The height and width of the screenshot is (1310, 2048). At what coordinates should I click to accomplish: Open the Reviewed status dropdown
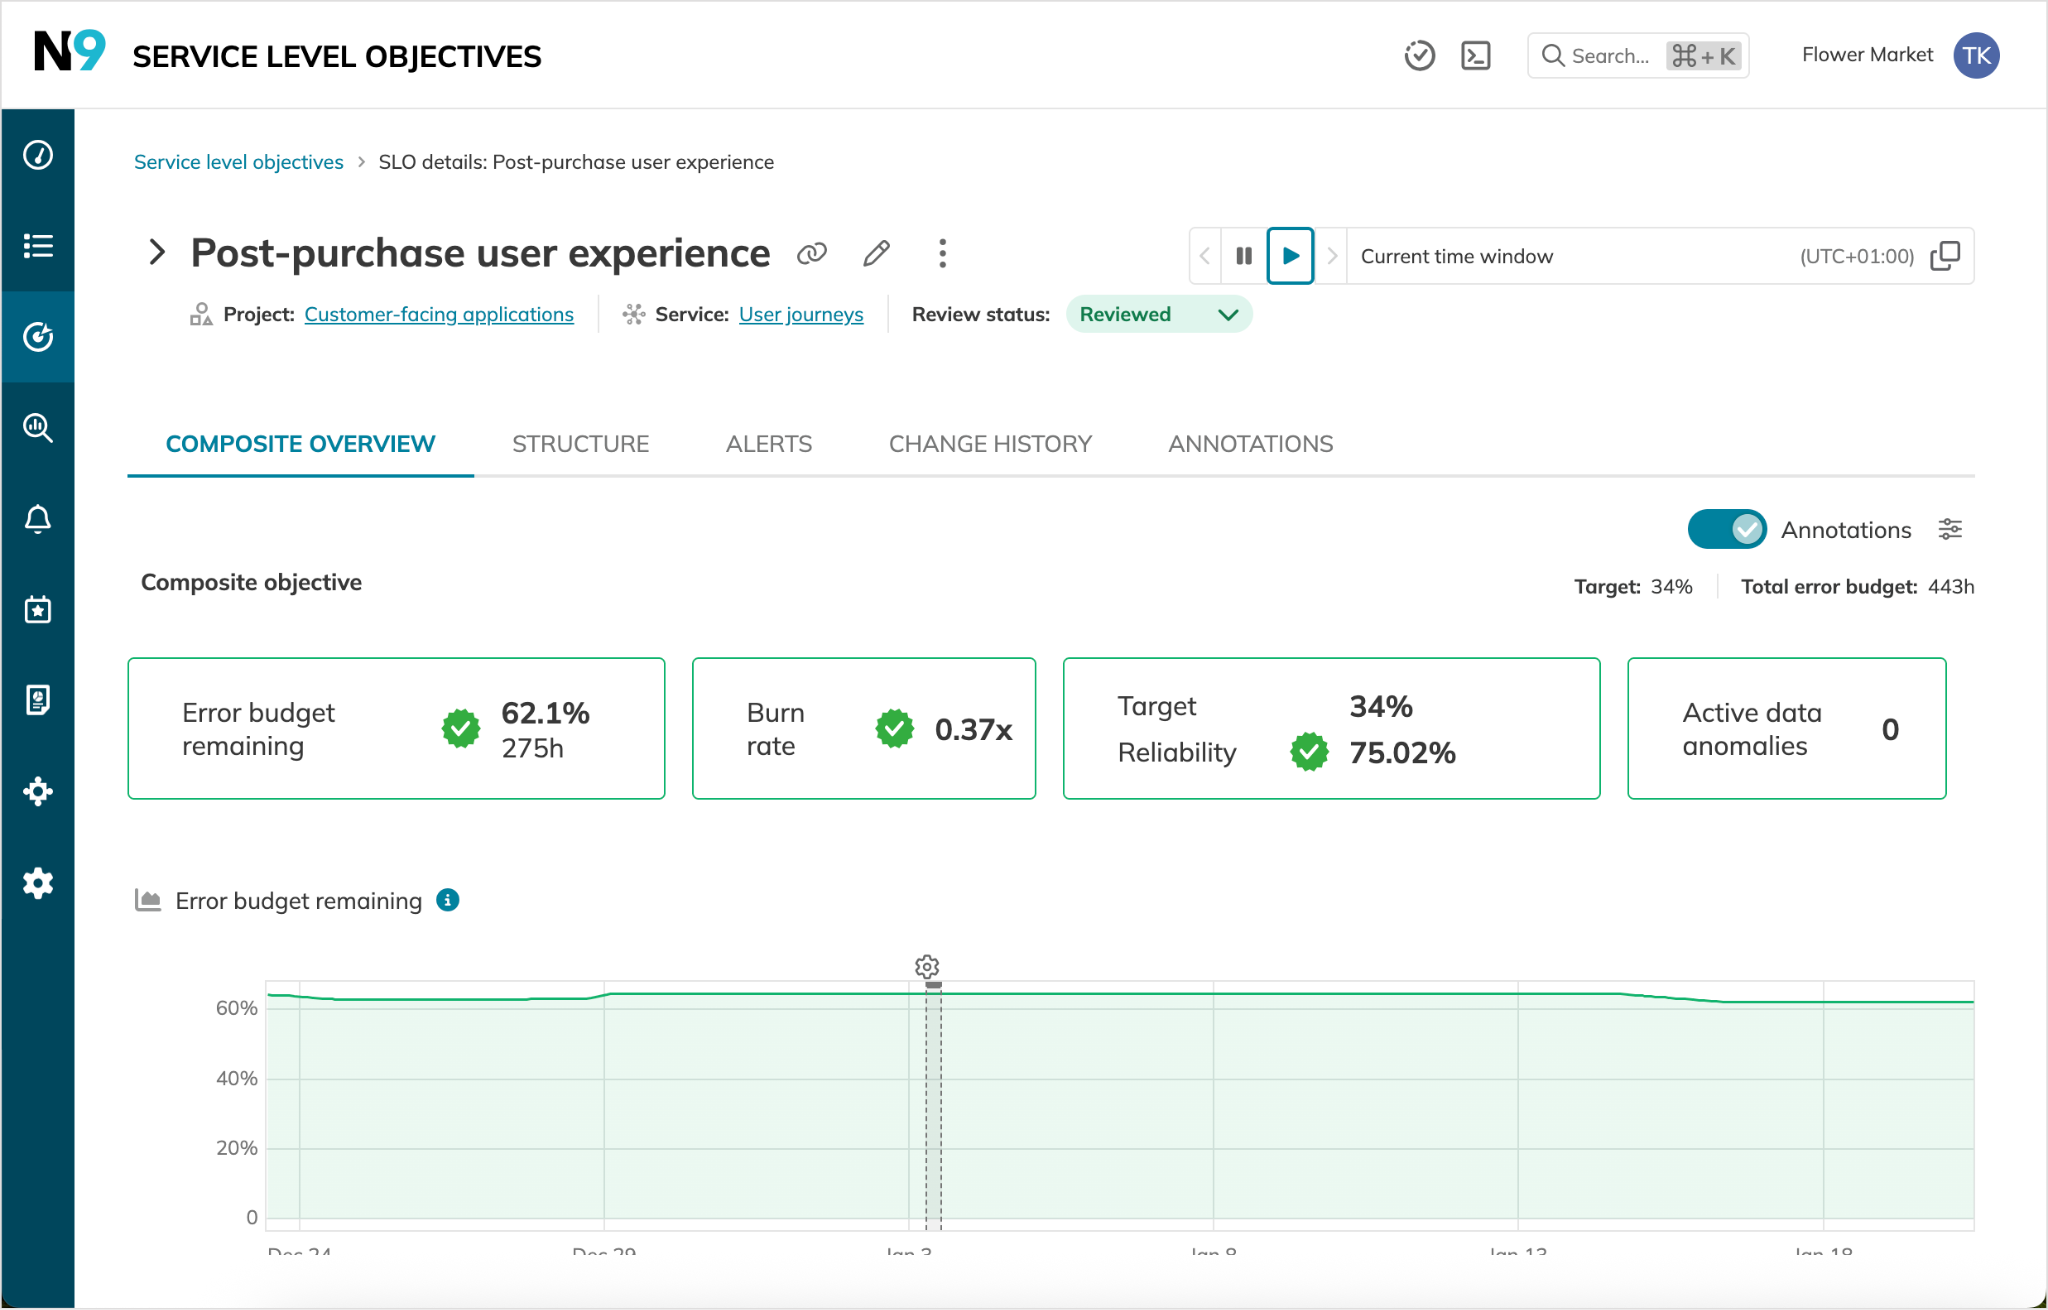coord(1158,314)
